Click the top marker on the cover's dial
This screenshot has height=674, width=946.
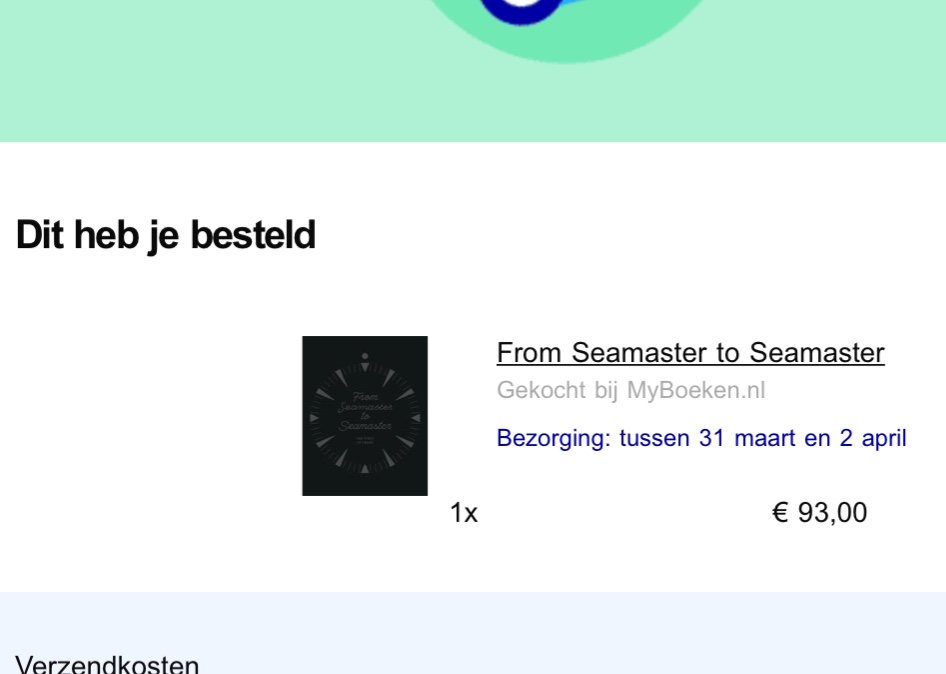tap(365, 356)
